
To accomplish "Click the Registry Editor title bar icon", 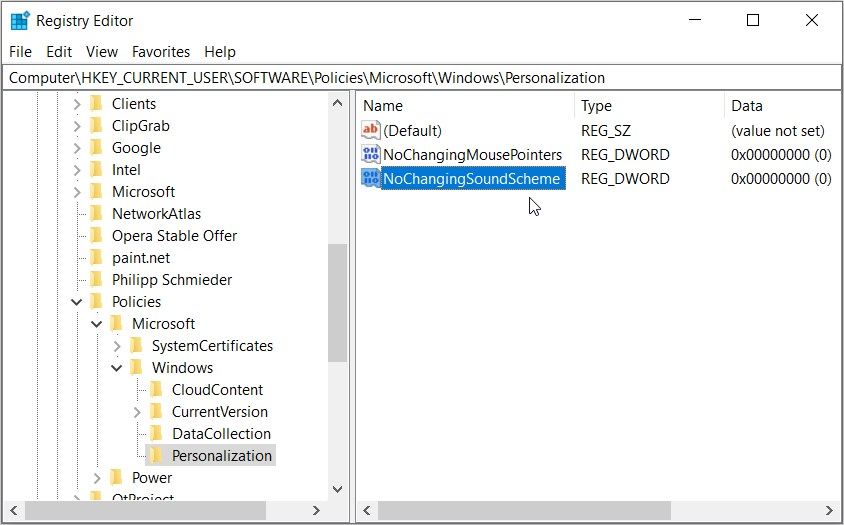I will [20, 21].
